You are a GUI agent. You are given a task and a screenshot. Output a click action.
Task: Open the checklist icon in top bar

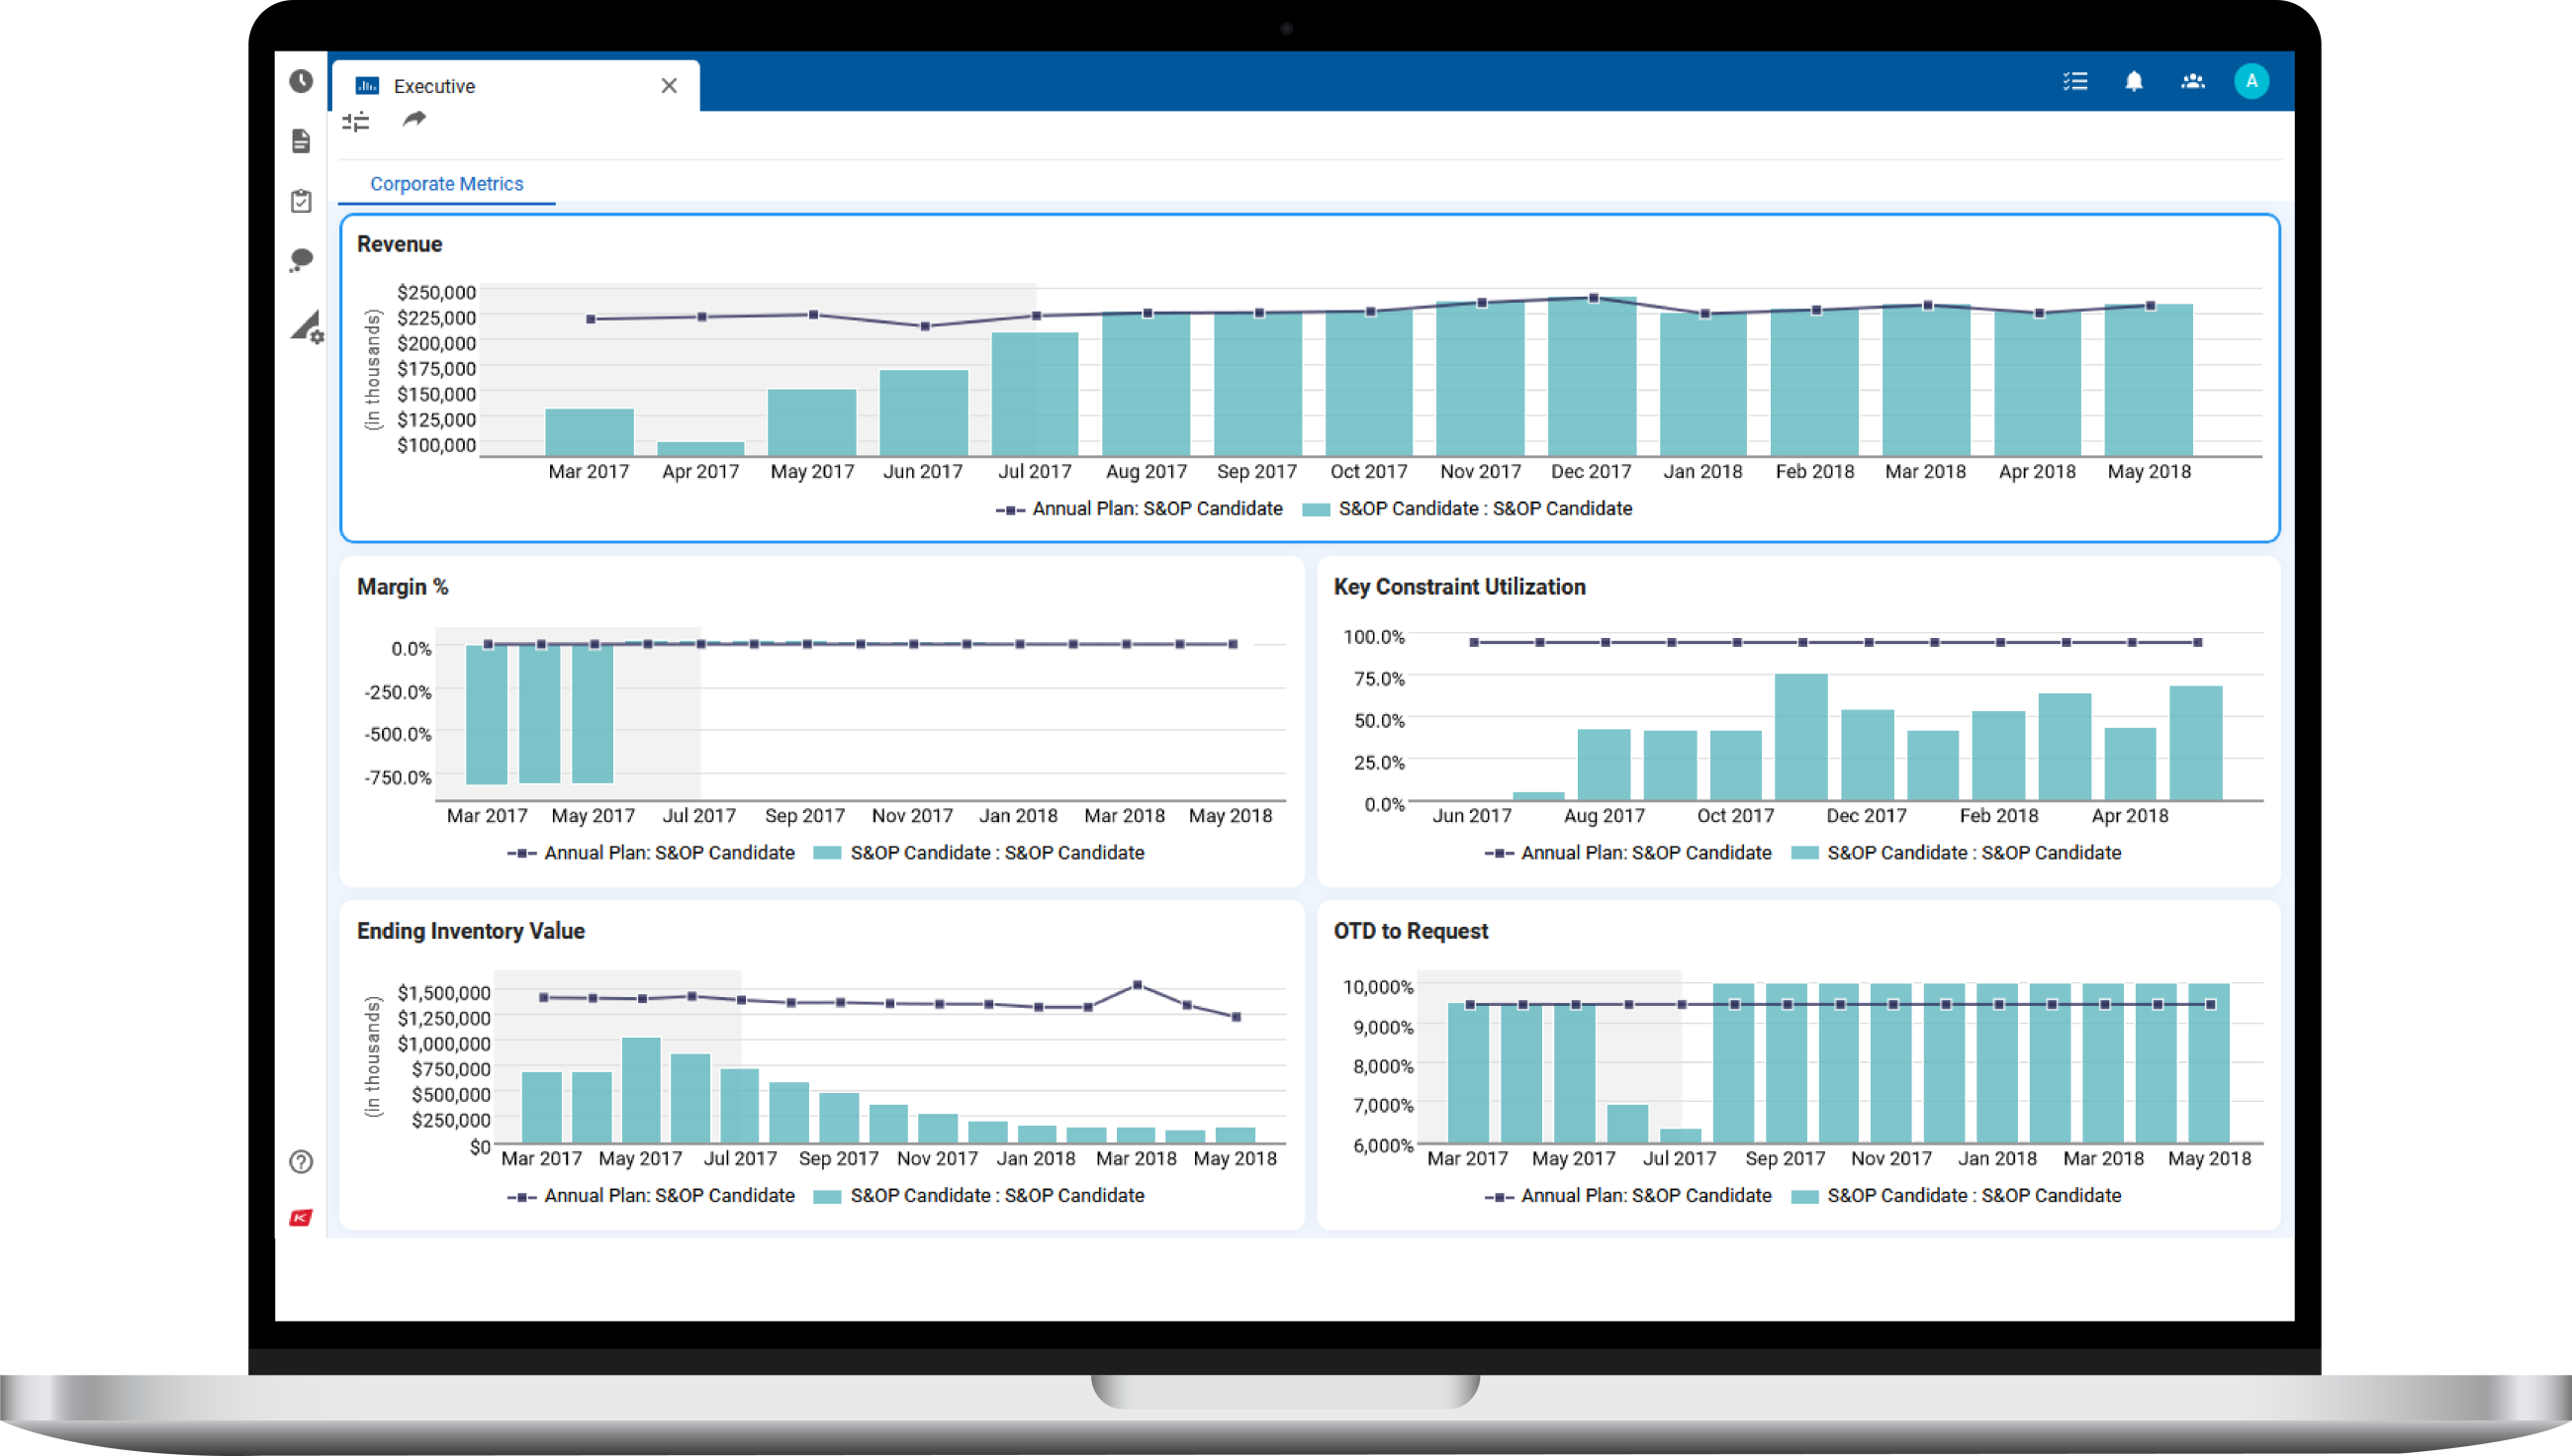(2075, 82)
